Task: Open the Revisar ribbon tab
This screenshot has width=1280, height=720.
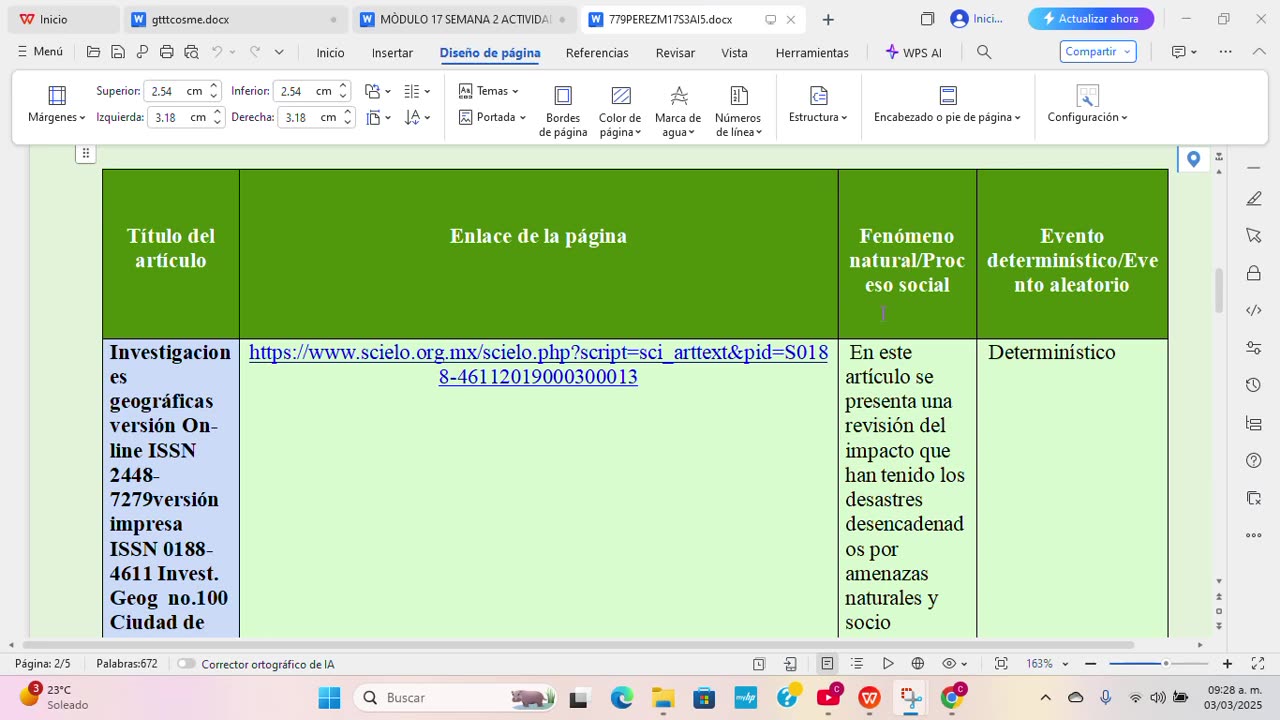Action: point(675,53)
